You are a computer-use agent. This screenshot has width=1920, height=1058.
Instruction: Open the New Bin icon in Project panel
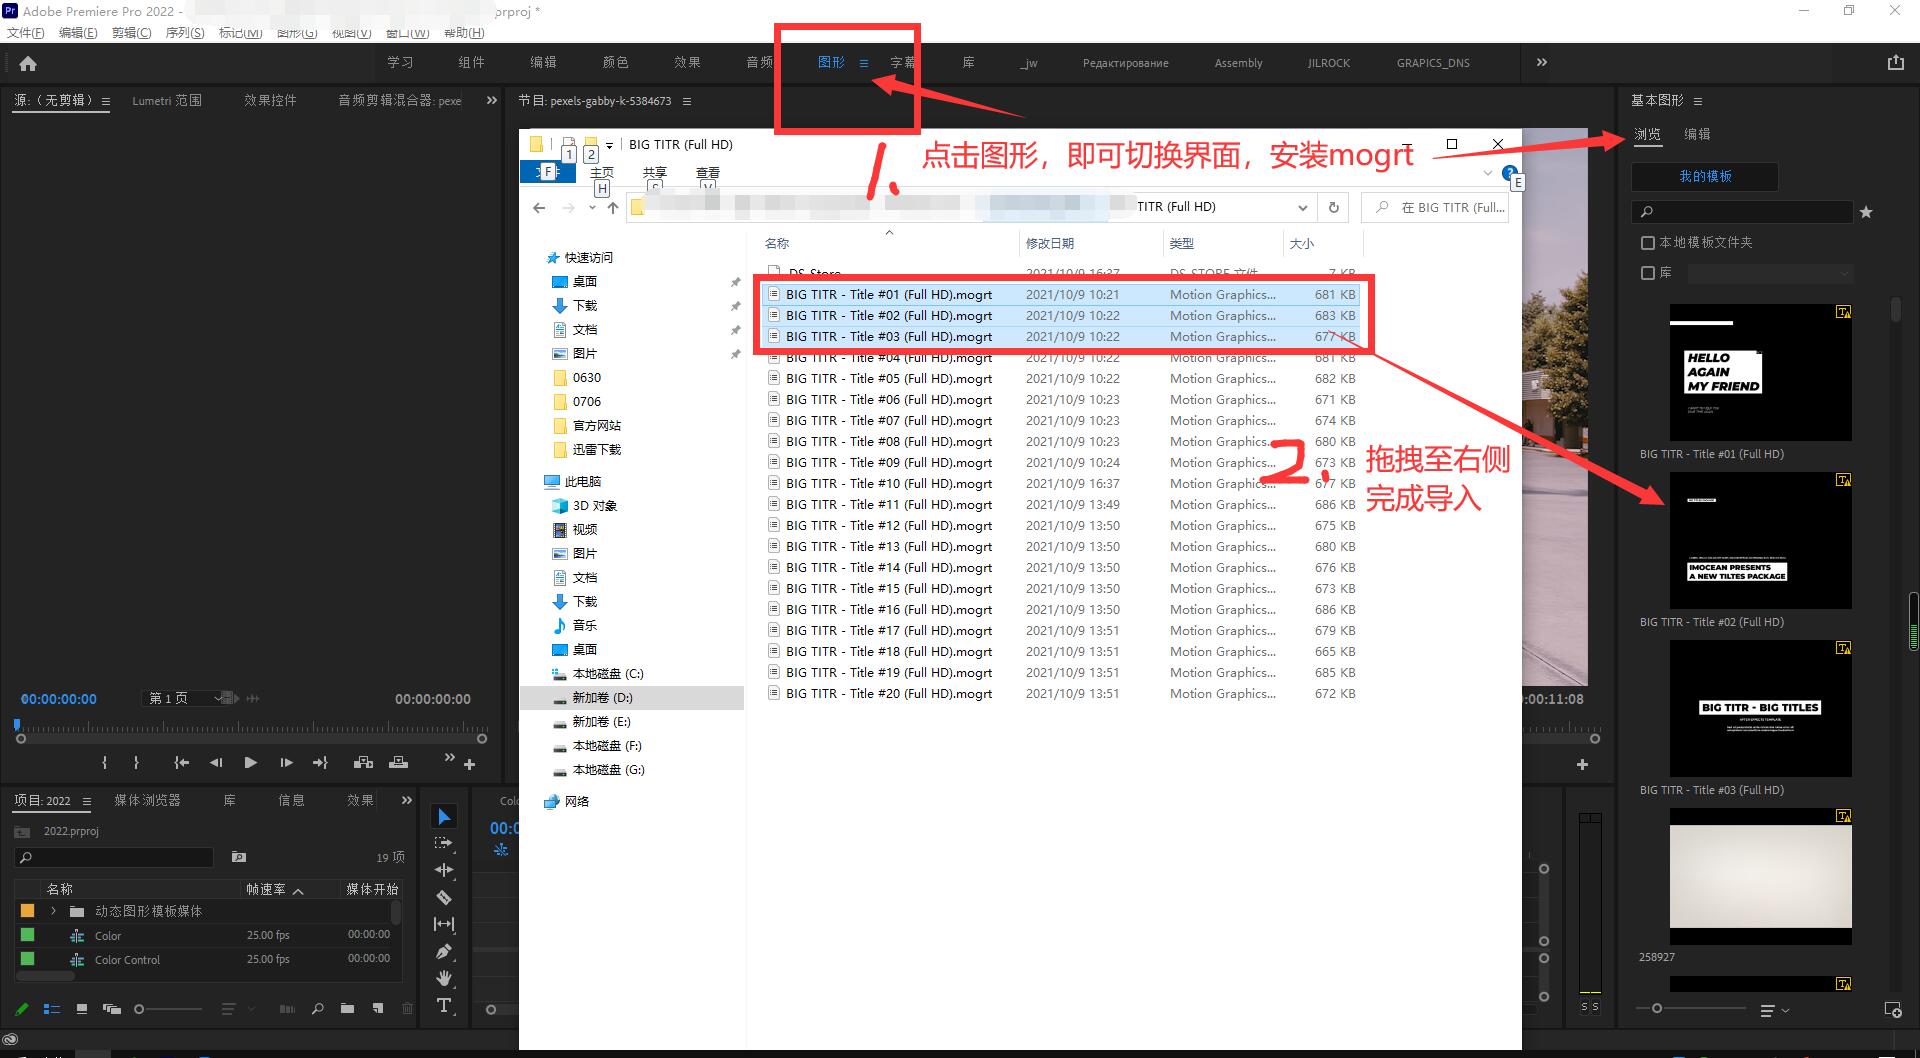pyautogui.click(x=347, y=1009)
